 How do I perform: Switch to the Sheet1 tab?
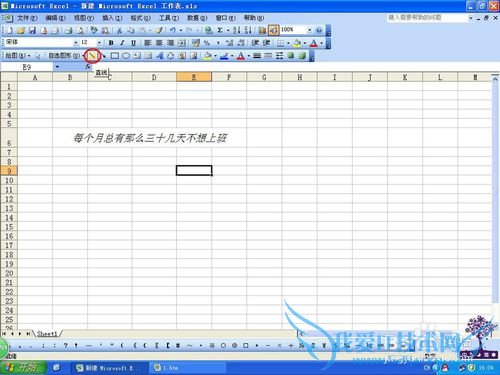click(x=47, y=334)
